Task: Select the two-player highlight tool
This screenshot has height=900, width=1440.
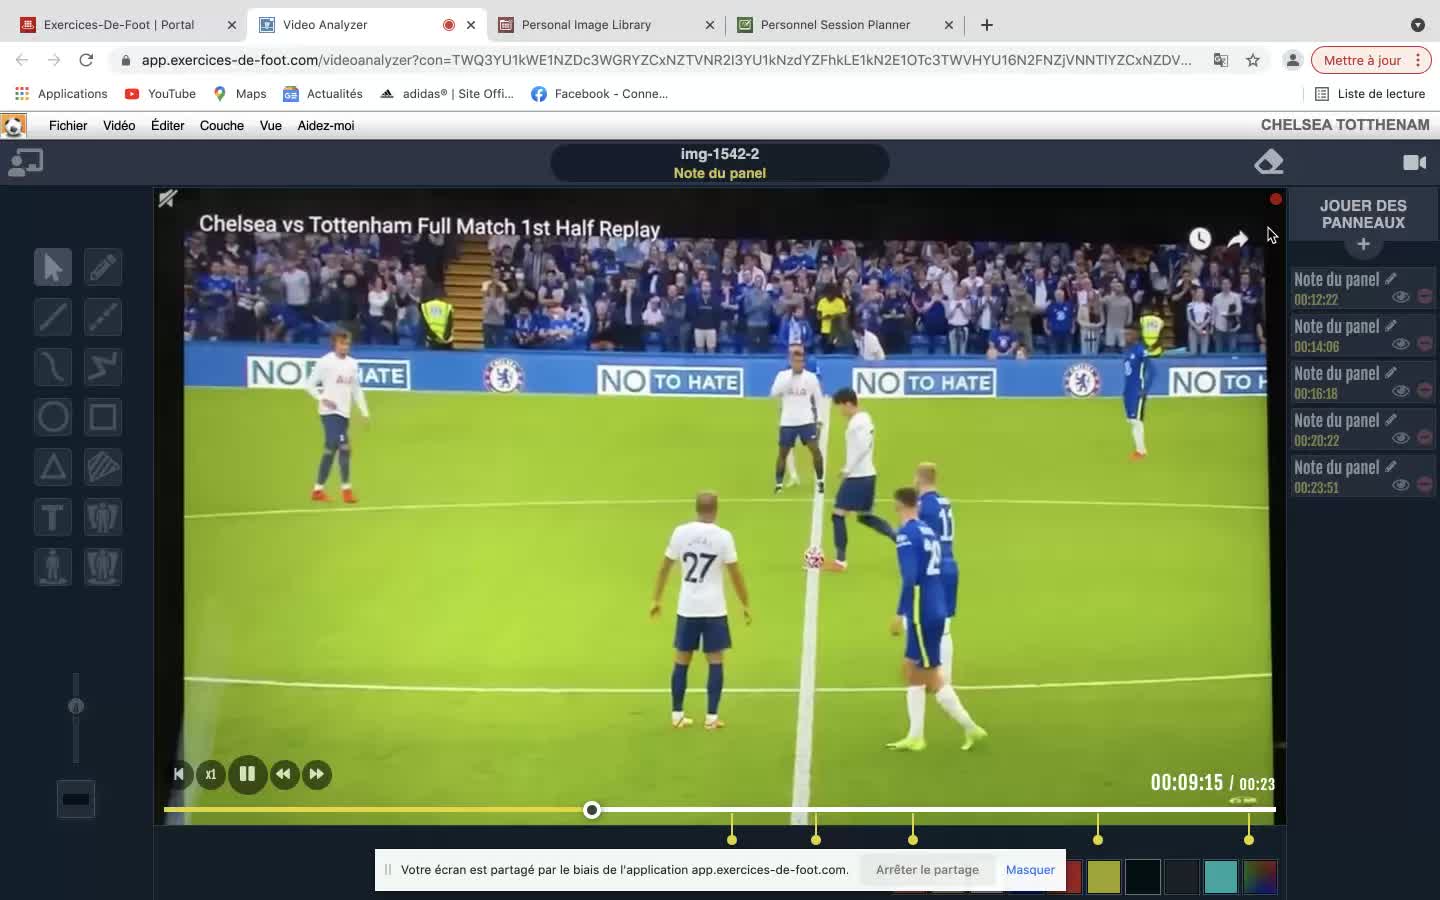Action: tap(103, 517)
